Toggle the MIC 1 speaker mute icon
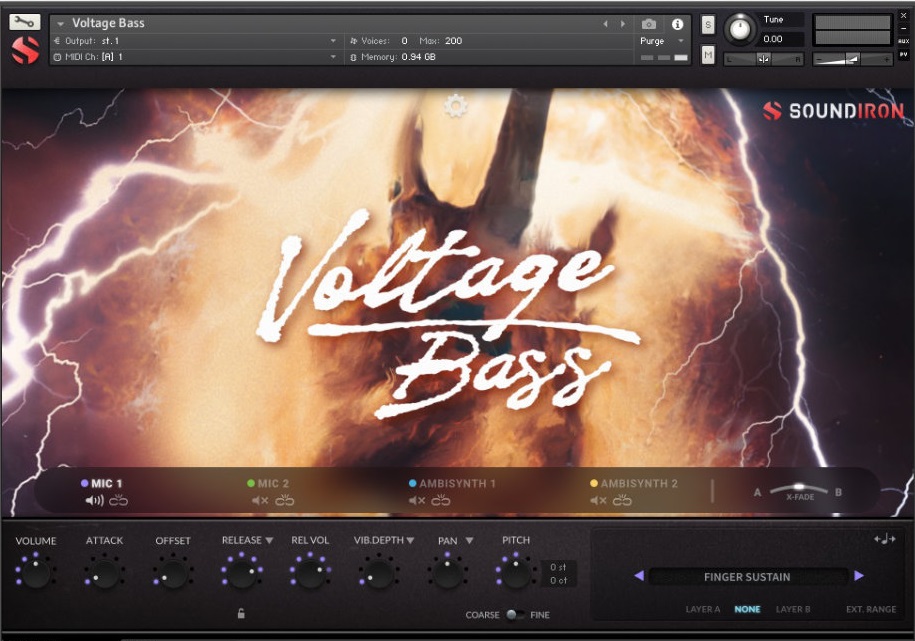Image resolution: width=915 pixels, height=641 pixels. [94, 500]
